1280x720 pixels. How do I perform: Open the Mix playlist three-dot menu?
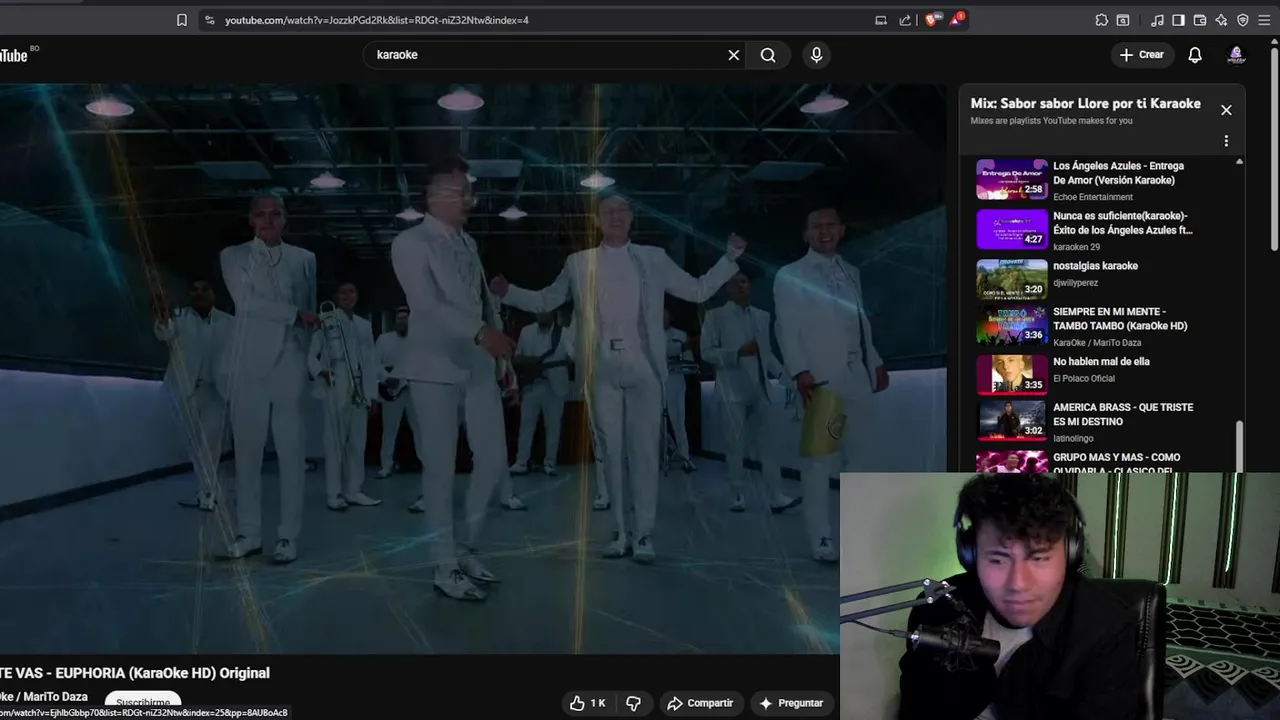point(1226,141)
